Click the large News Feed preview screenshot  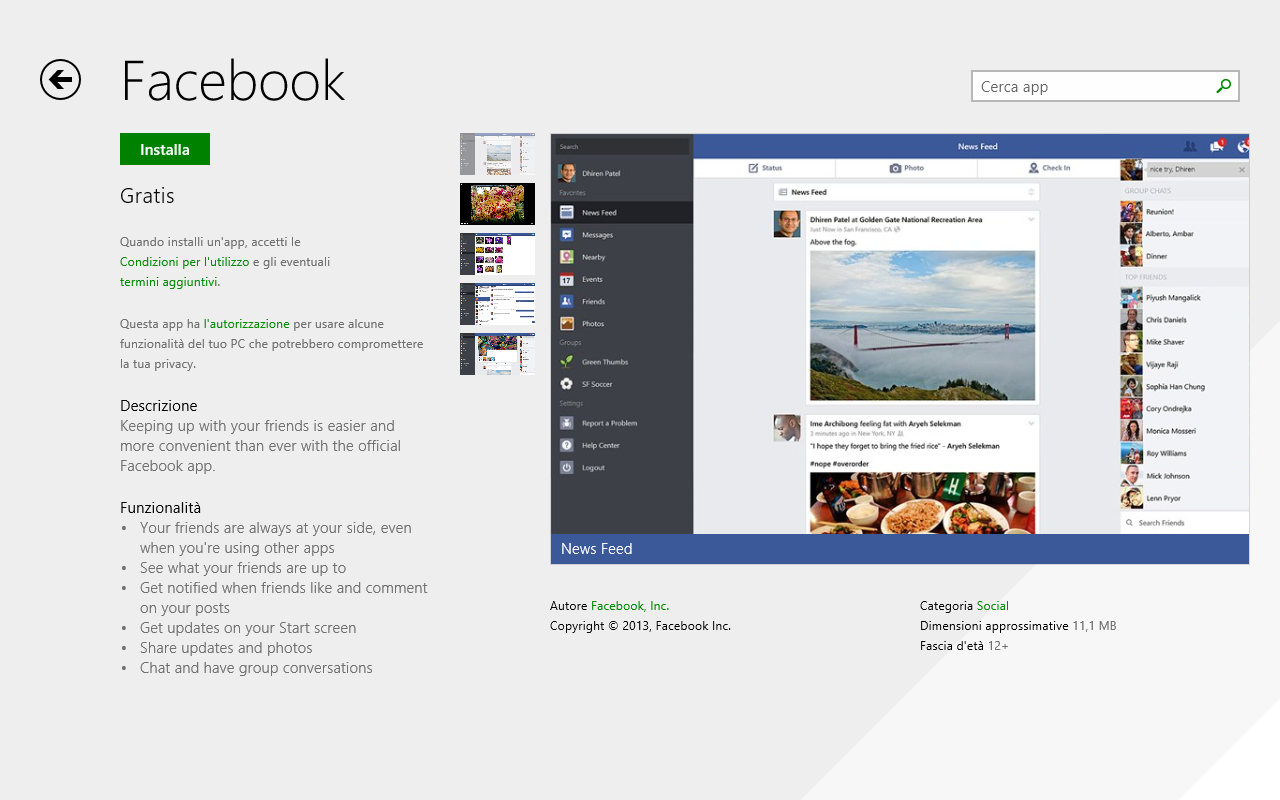click(900, 333)
